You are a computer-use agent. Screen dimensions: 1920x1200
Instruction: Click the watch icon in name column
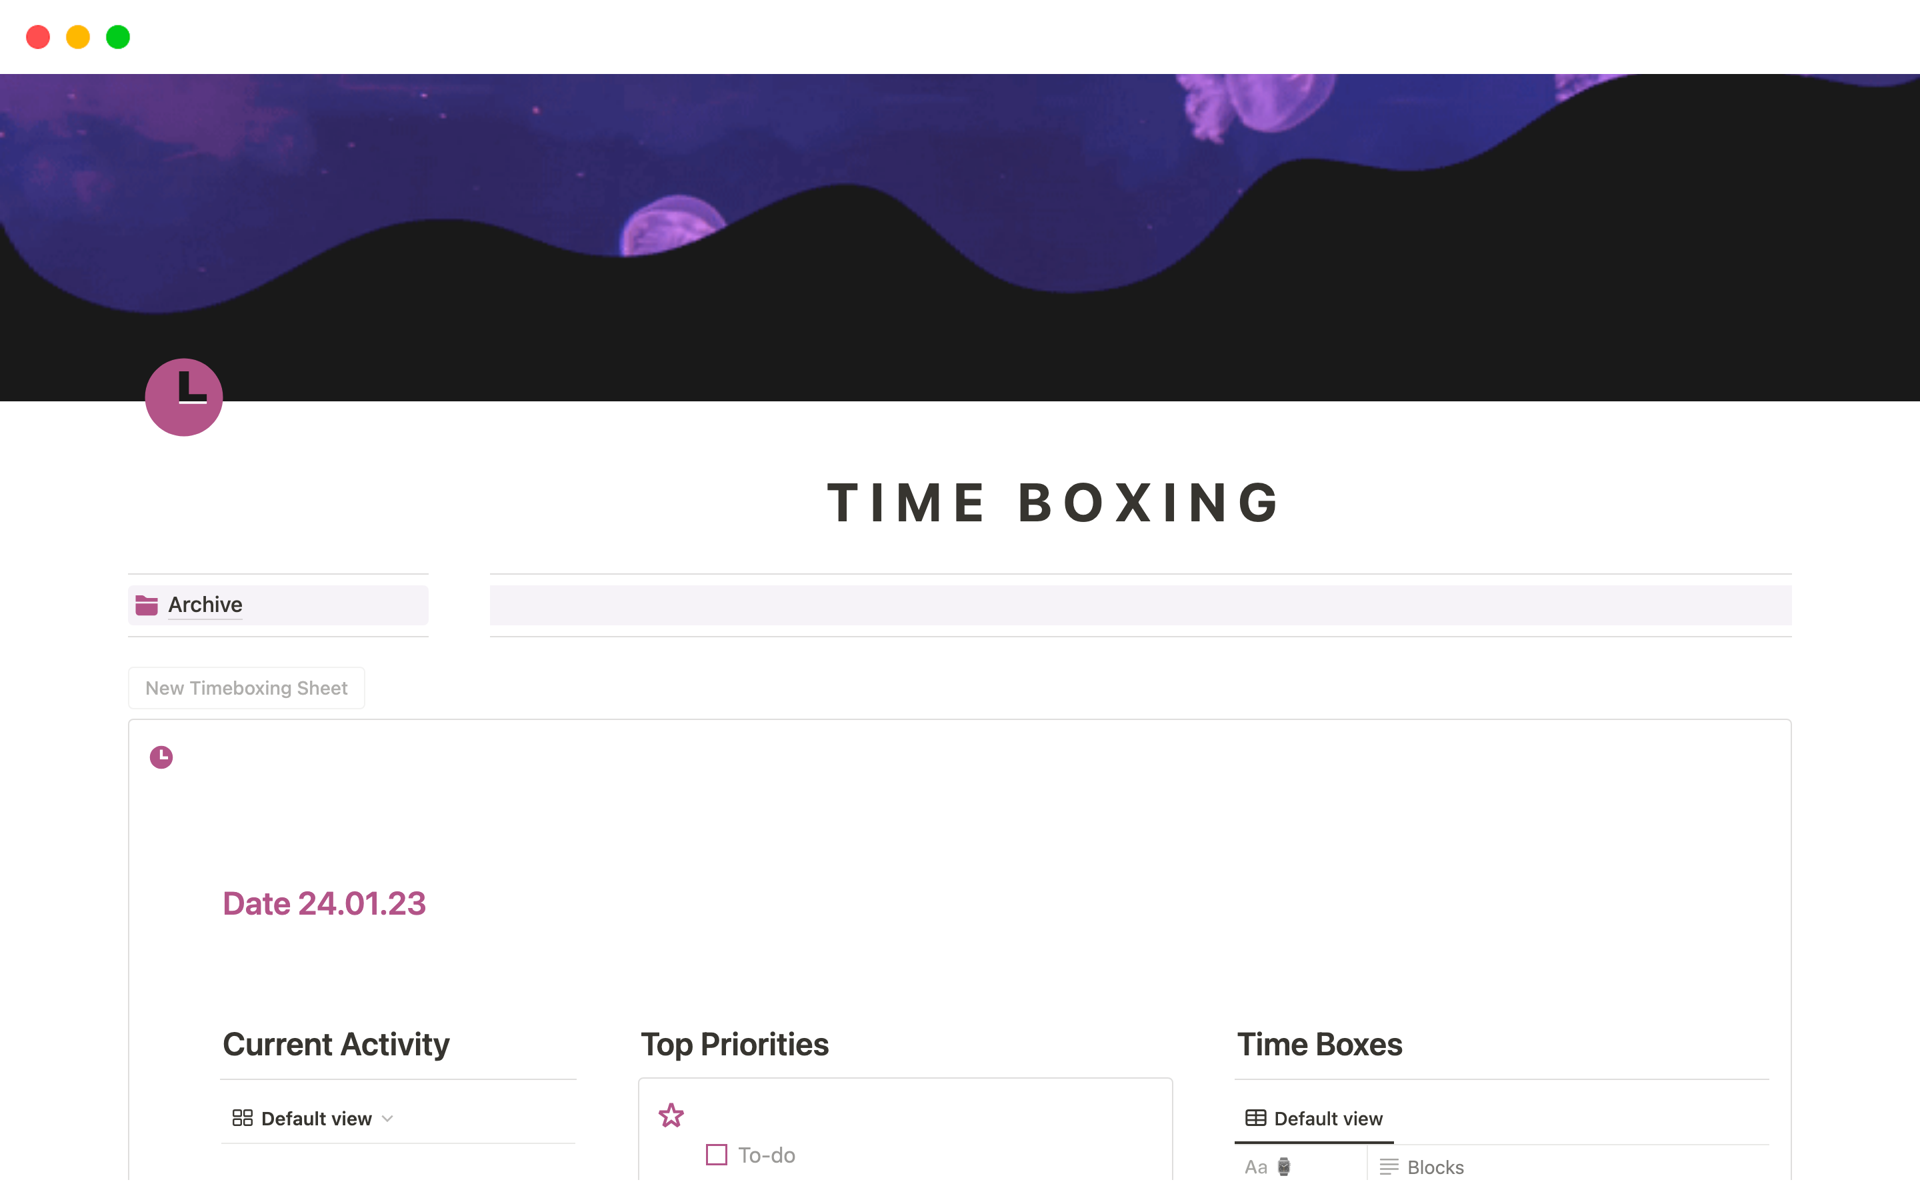pos(1284,1167)
